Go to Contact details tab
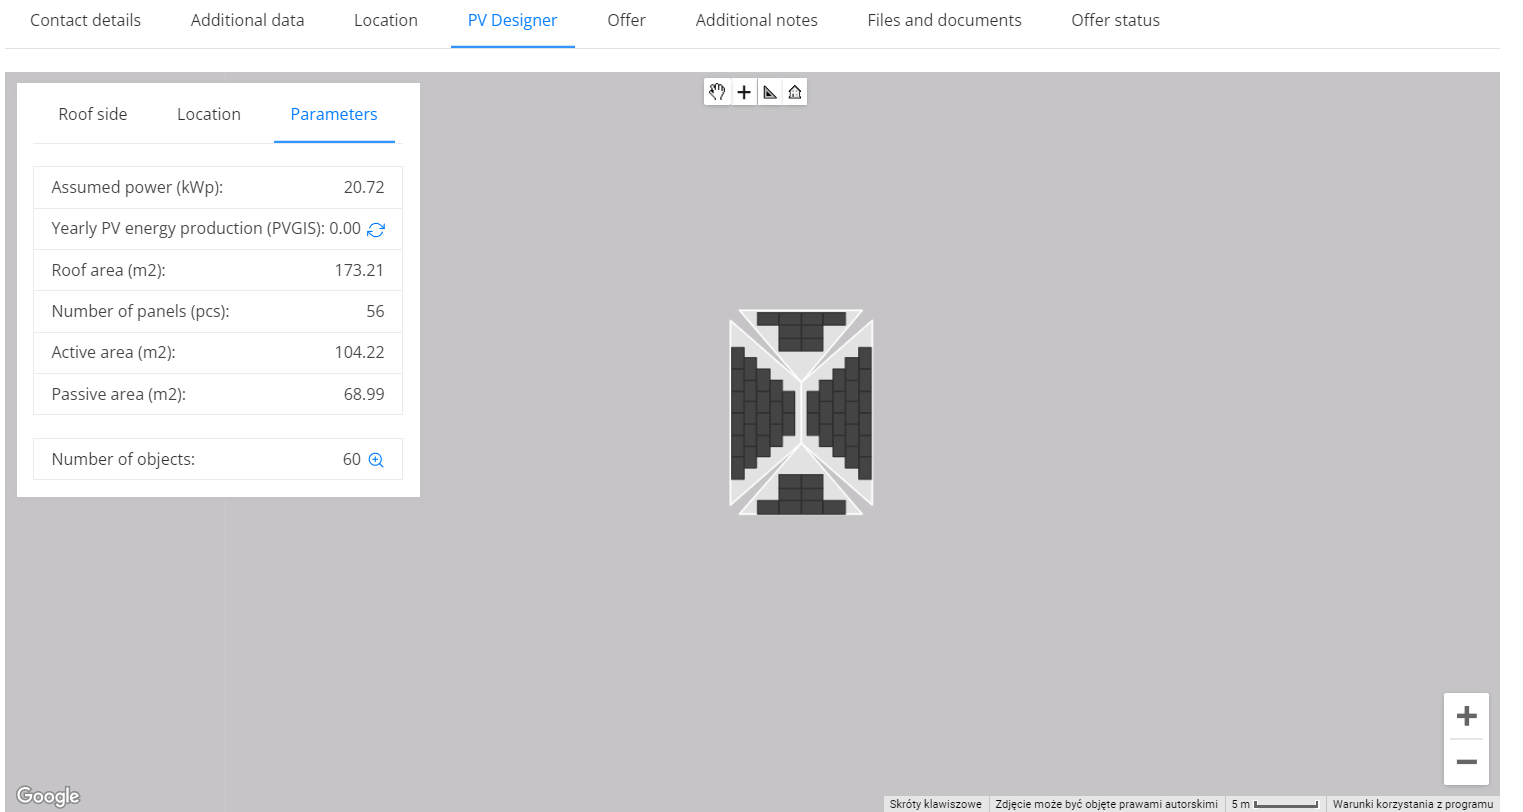 86,20
